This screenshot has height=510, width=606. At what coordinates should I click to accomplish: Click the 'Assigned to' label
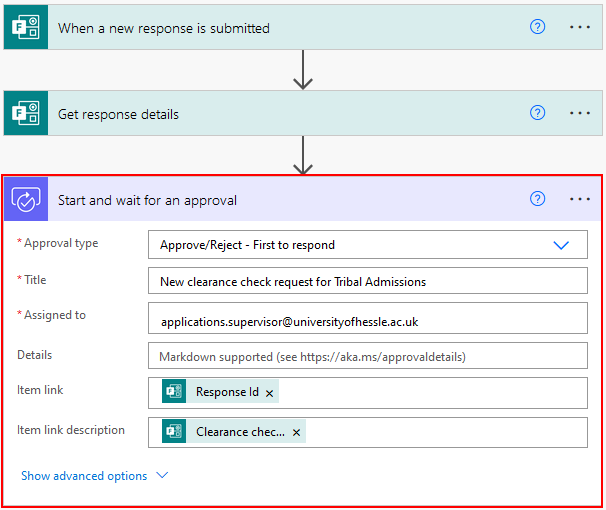point(55,315)
